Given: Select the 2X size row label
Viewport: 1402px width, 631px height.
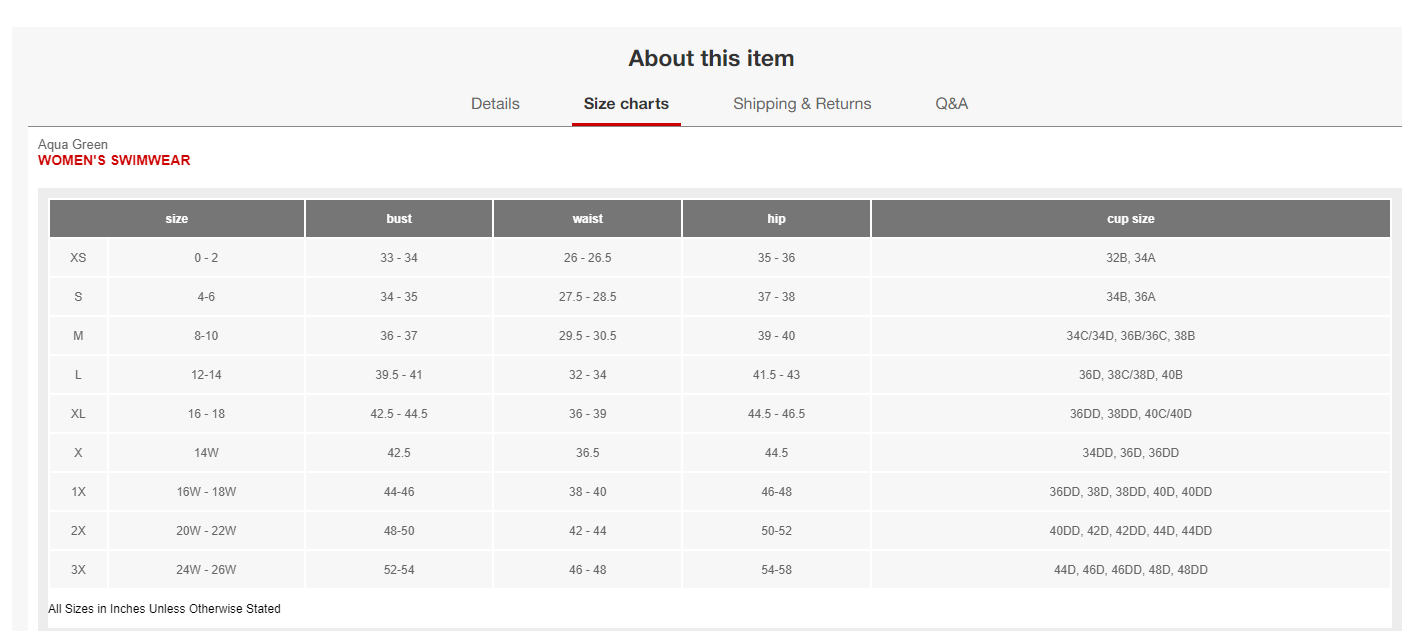Looking at the screenshot, I should tap(78, 531).
